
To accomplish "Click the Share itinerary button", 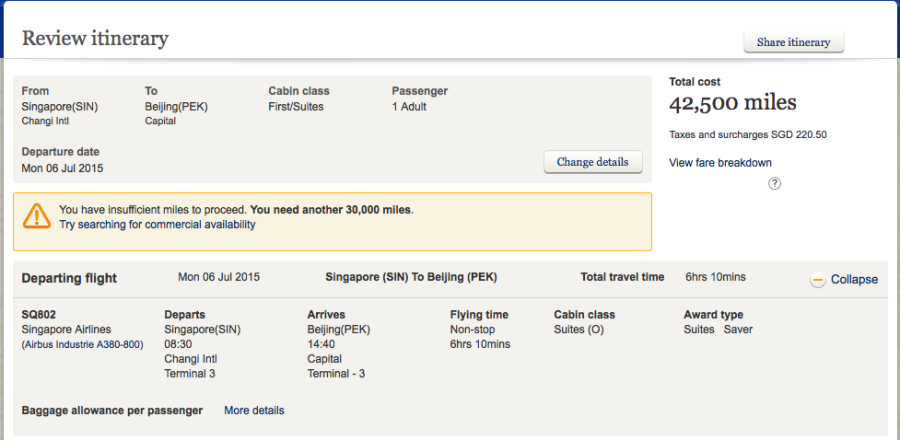I will coord(794,42).
